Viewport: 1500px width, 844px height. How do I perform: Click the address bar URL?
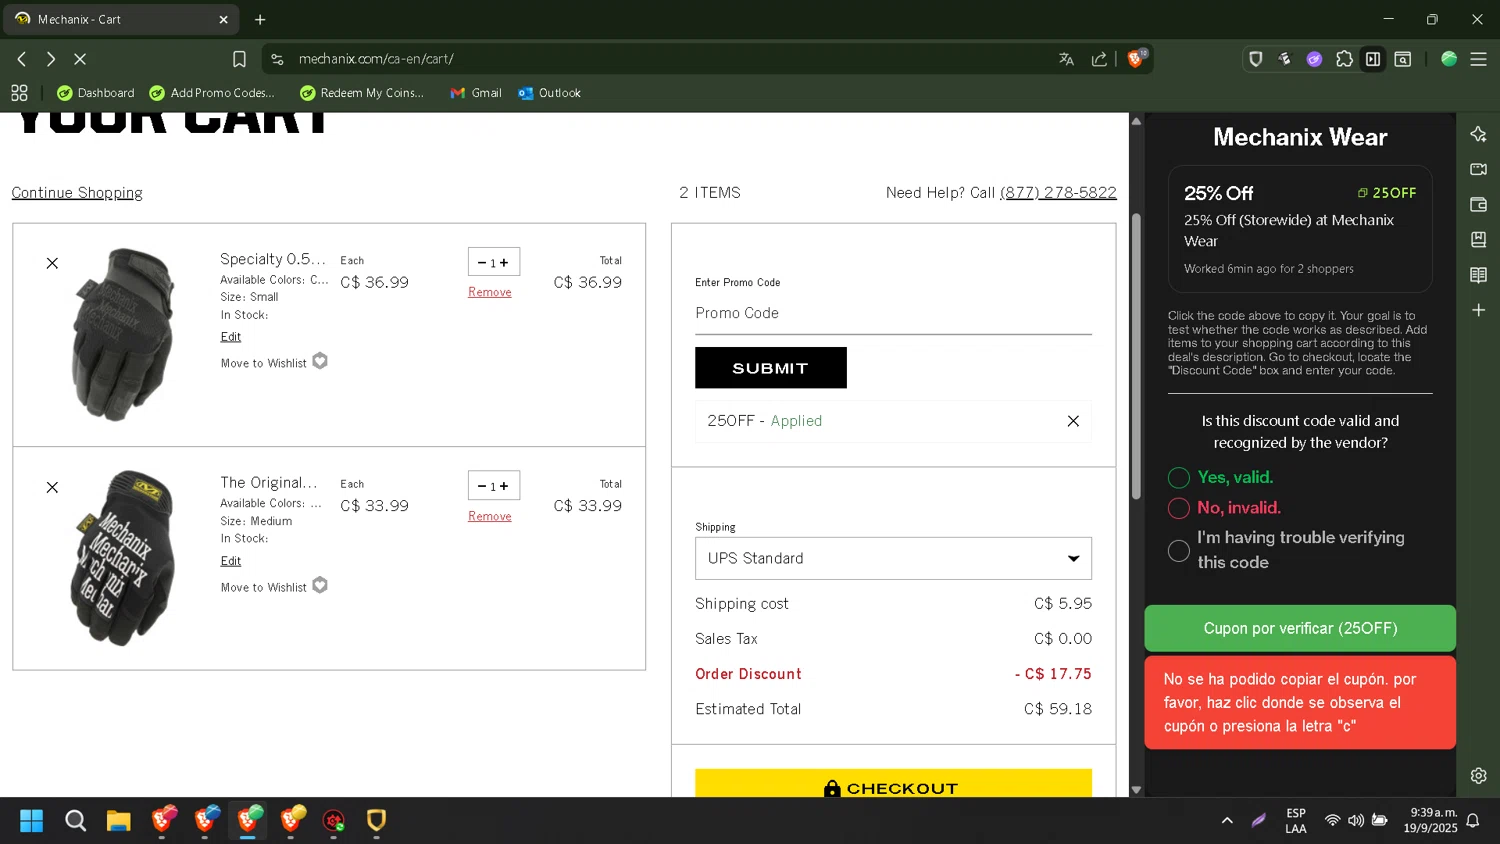(x=376, y=59)
